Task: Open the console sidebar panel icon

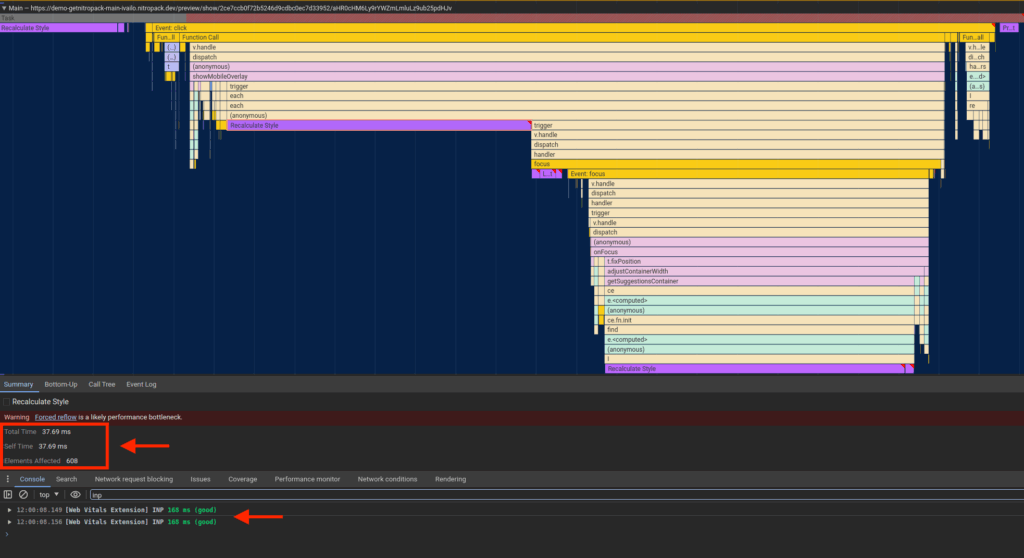Action: [x=8, y=494]
